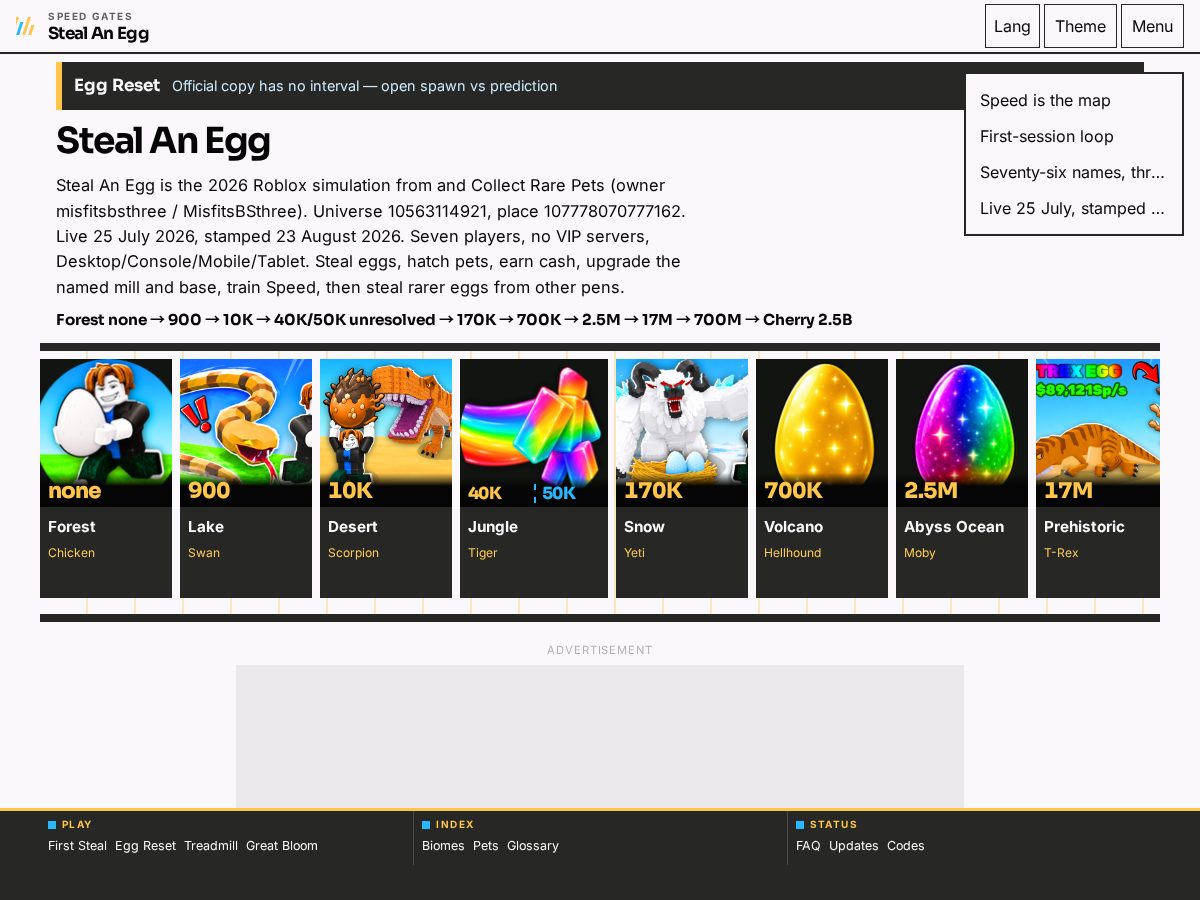Click the 'Steal An Egg' main heading
This screenshot has width=1200, height=900.
[x=163, y=141]
